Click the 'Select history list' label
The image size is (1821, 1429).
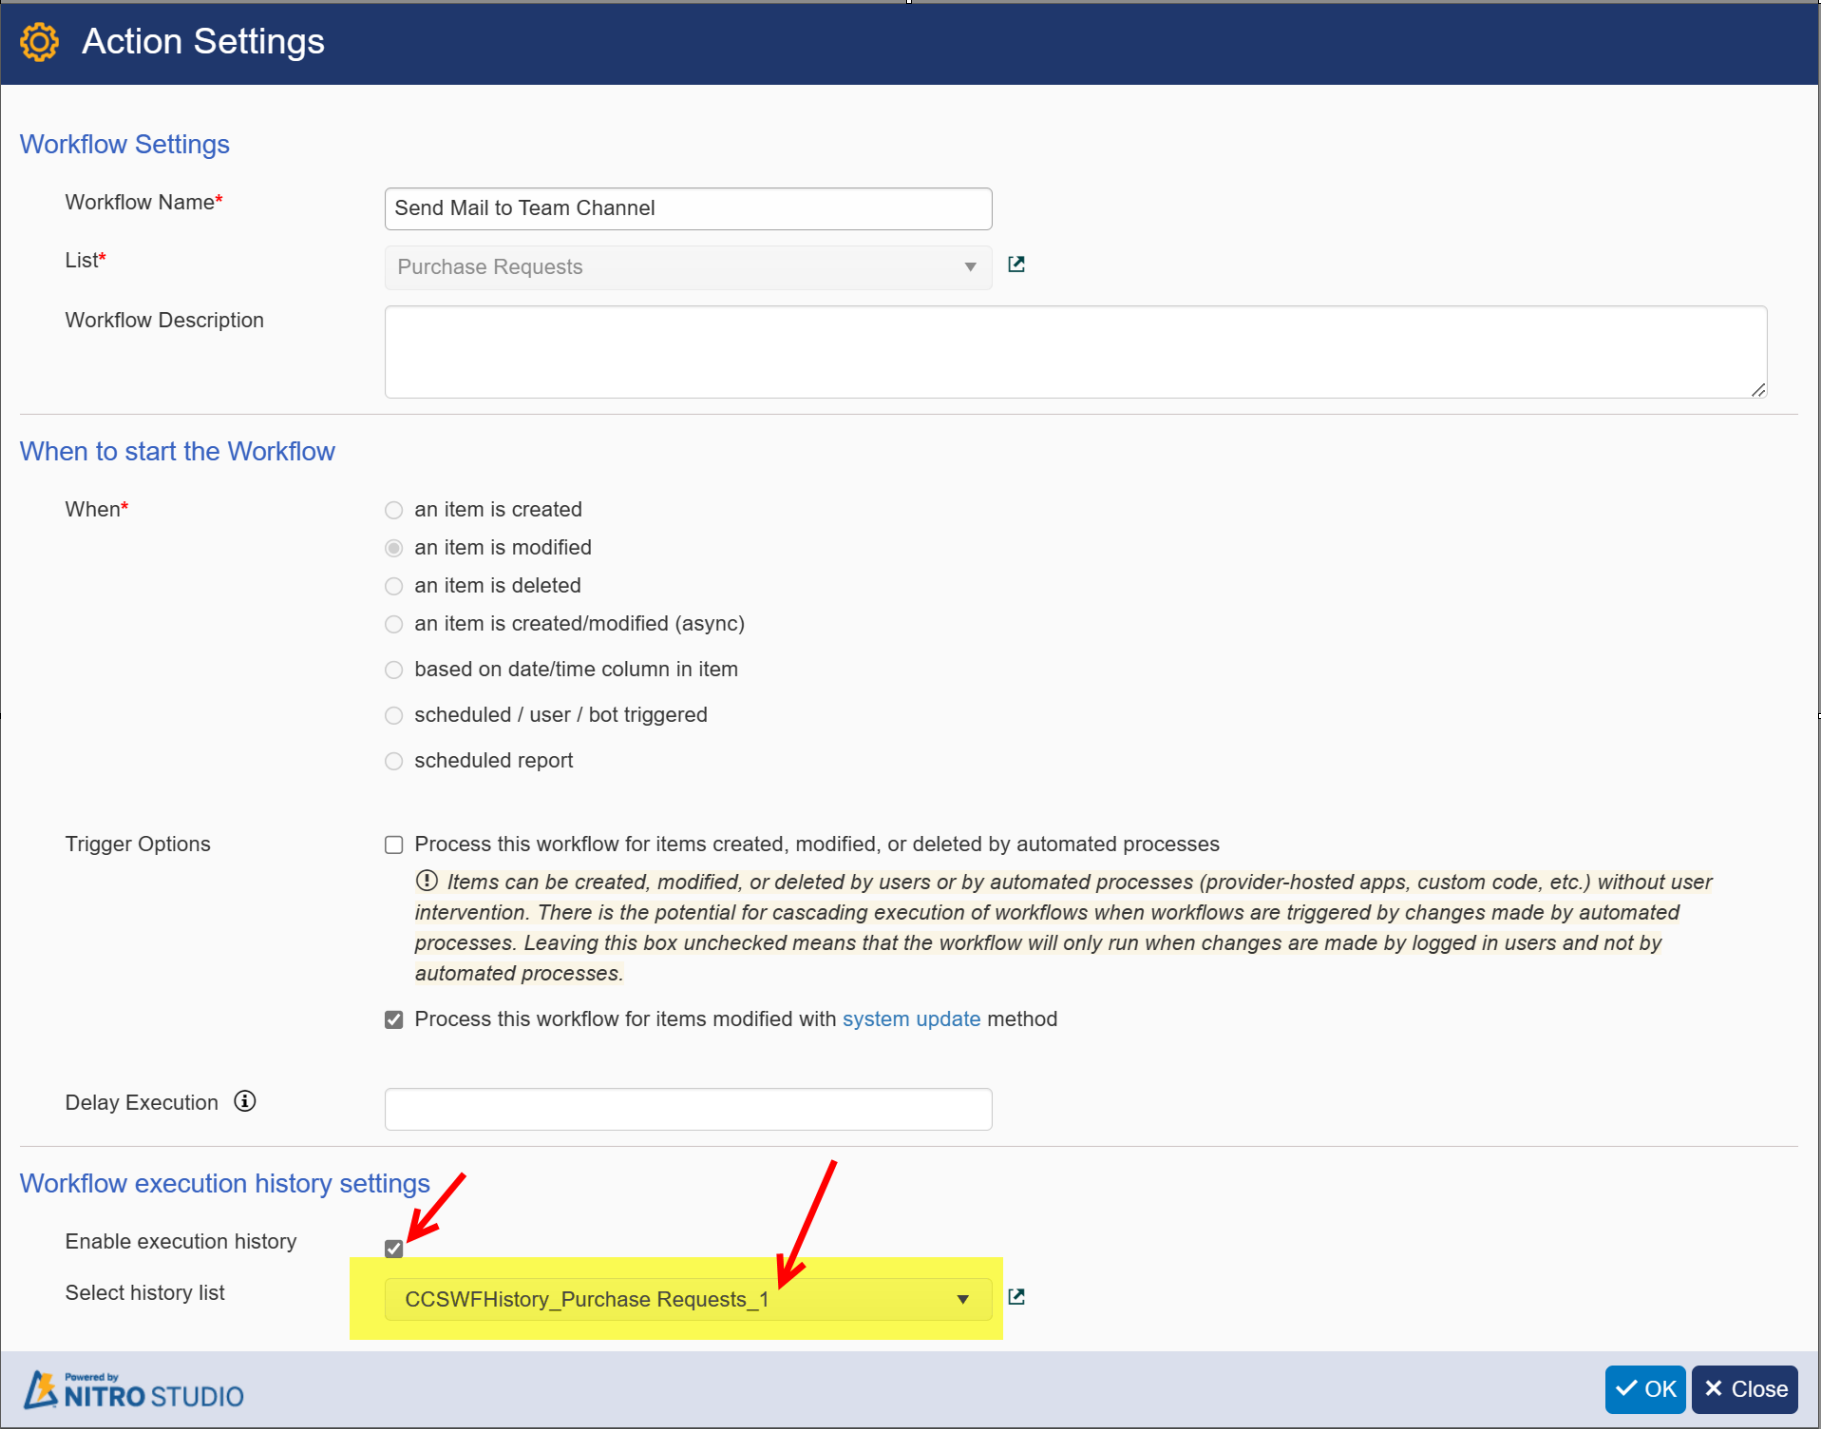[145, 1293]
